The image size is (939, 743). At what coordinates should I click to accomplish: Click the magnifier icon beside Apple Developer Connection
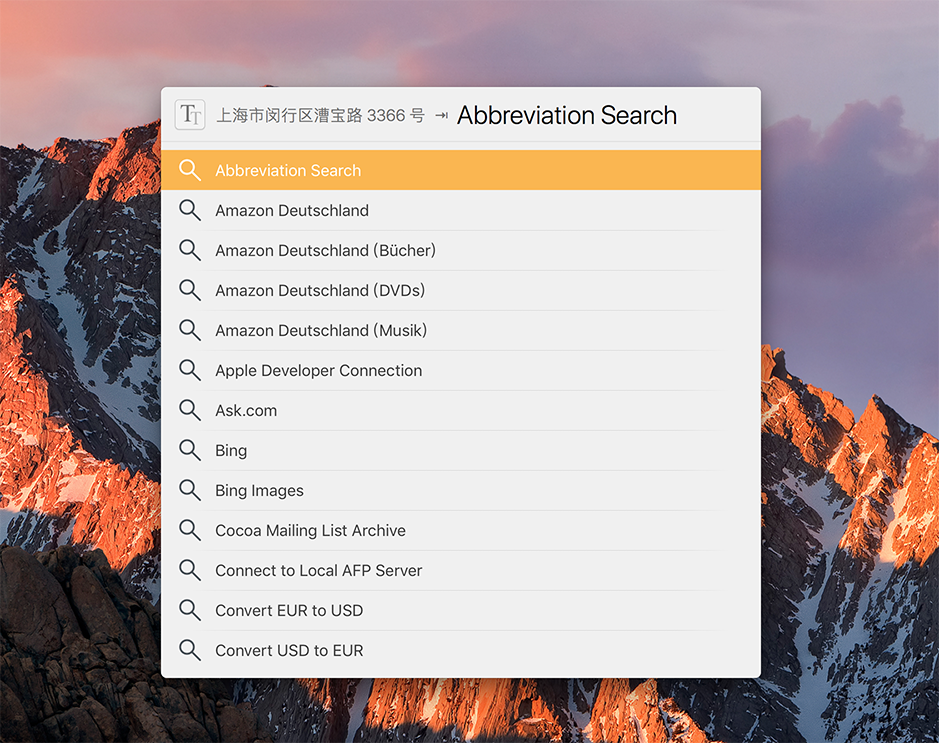(x=190, y=371)
